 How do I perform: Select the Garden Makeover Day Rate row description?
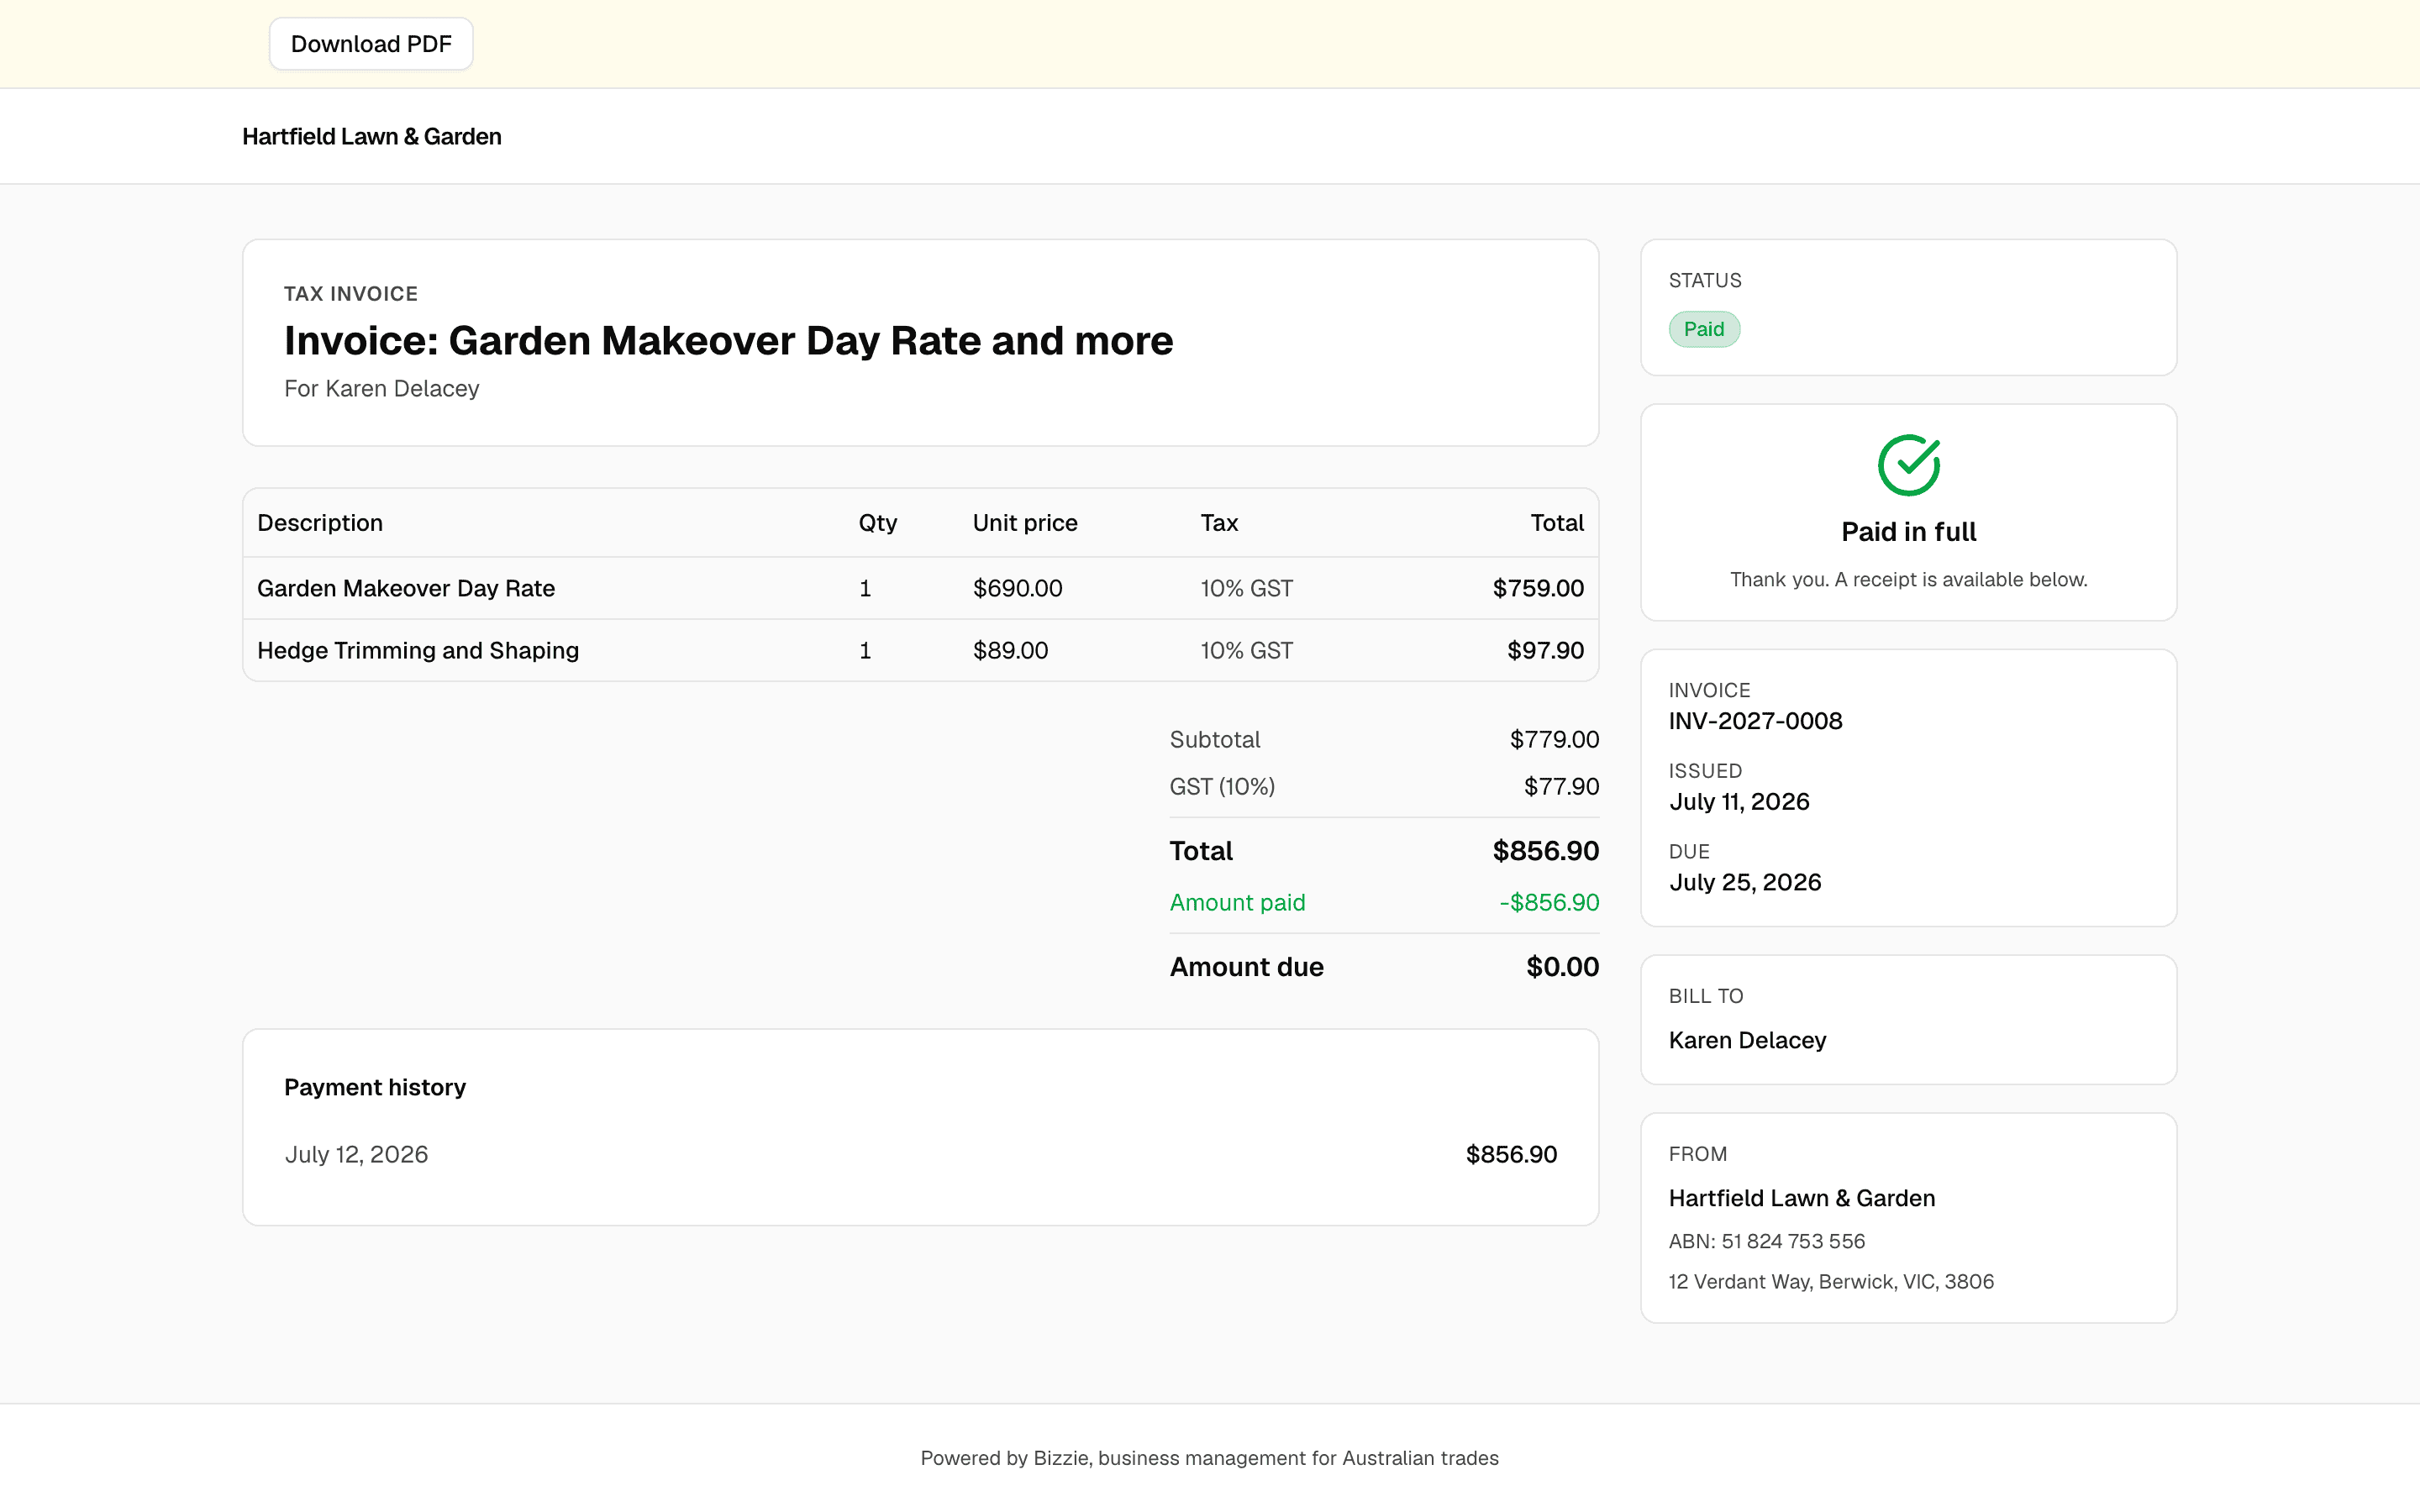point(406,588)
